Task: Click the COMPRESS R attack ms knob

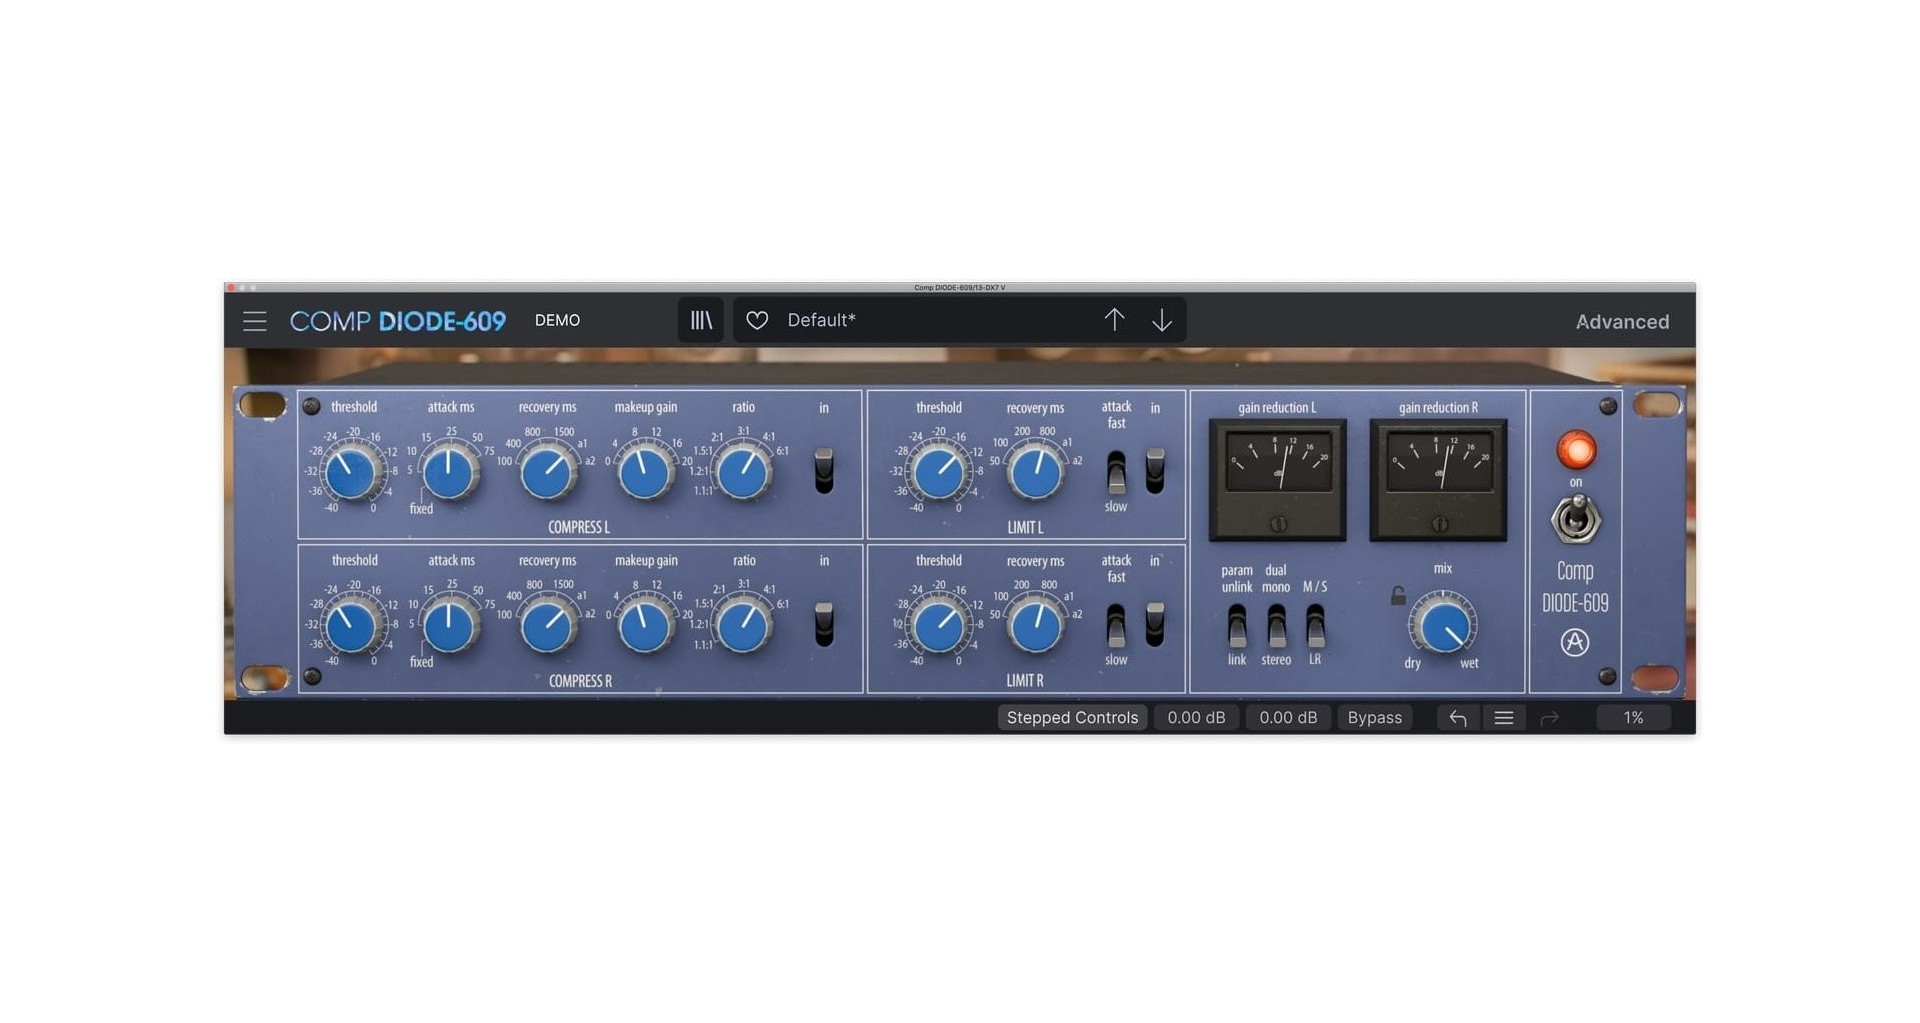Action: [x=448, y=627]
